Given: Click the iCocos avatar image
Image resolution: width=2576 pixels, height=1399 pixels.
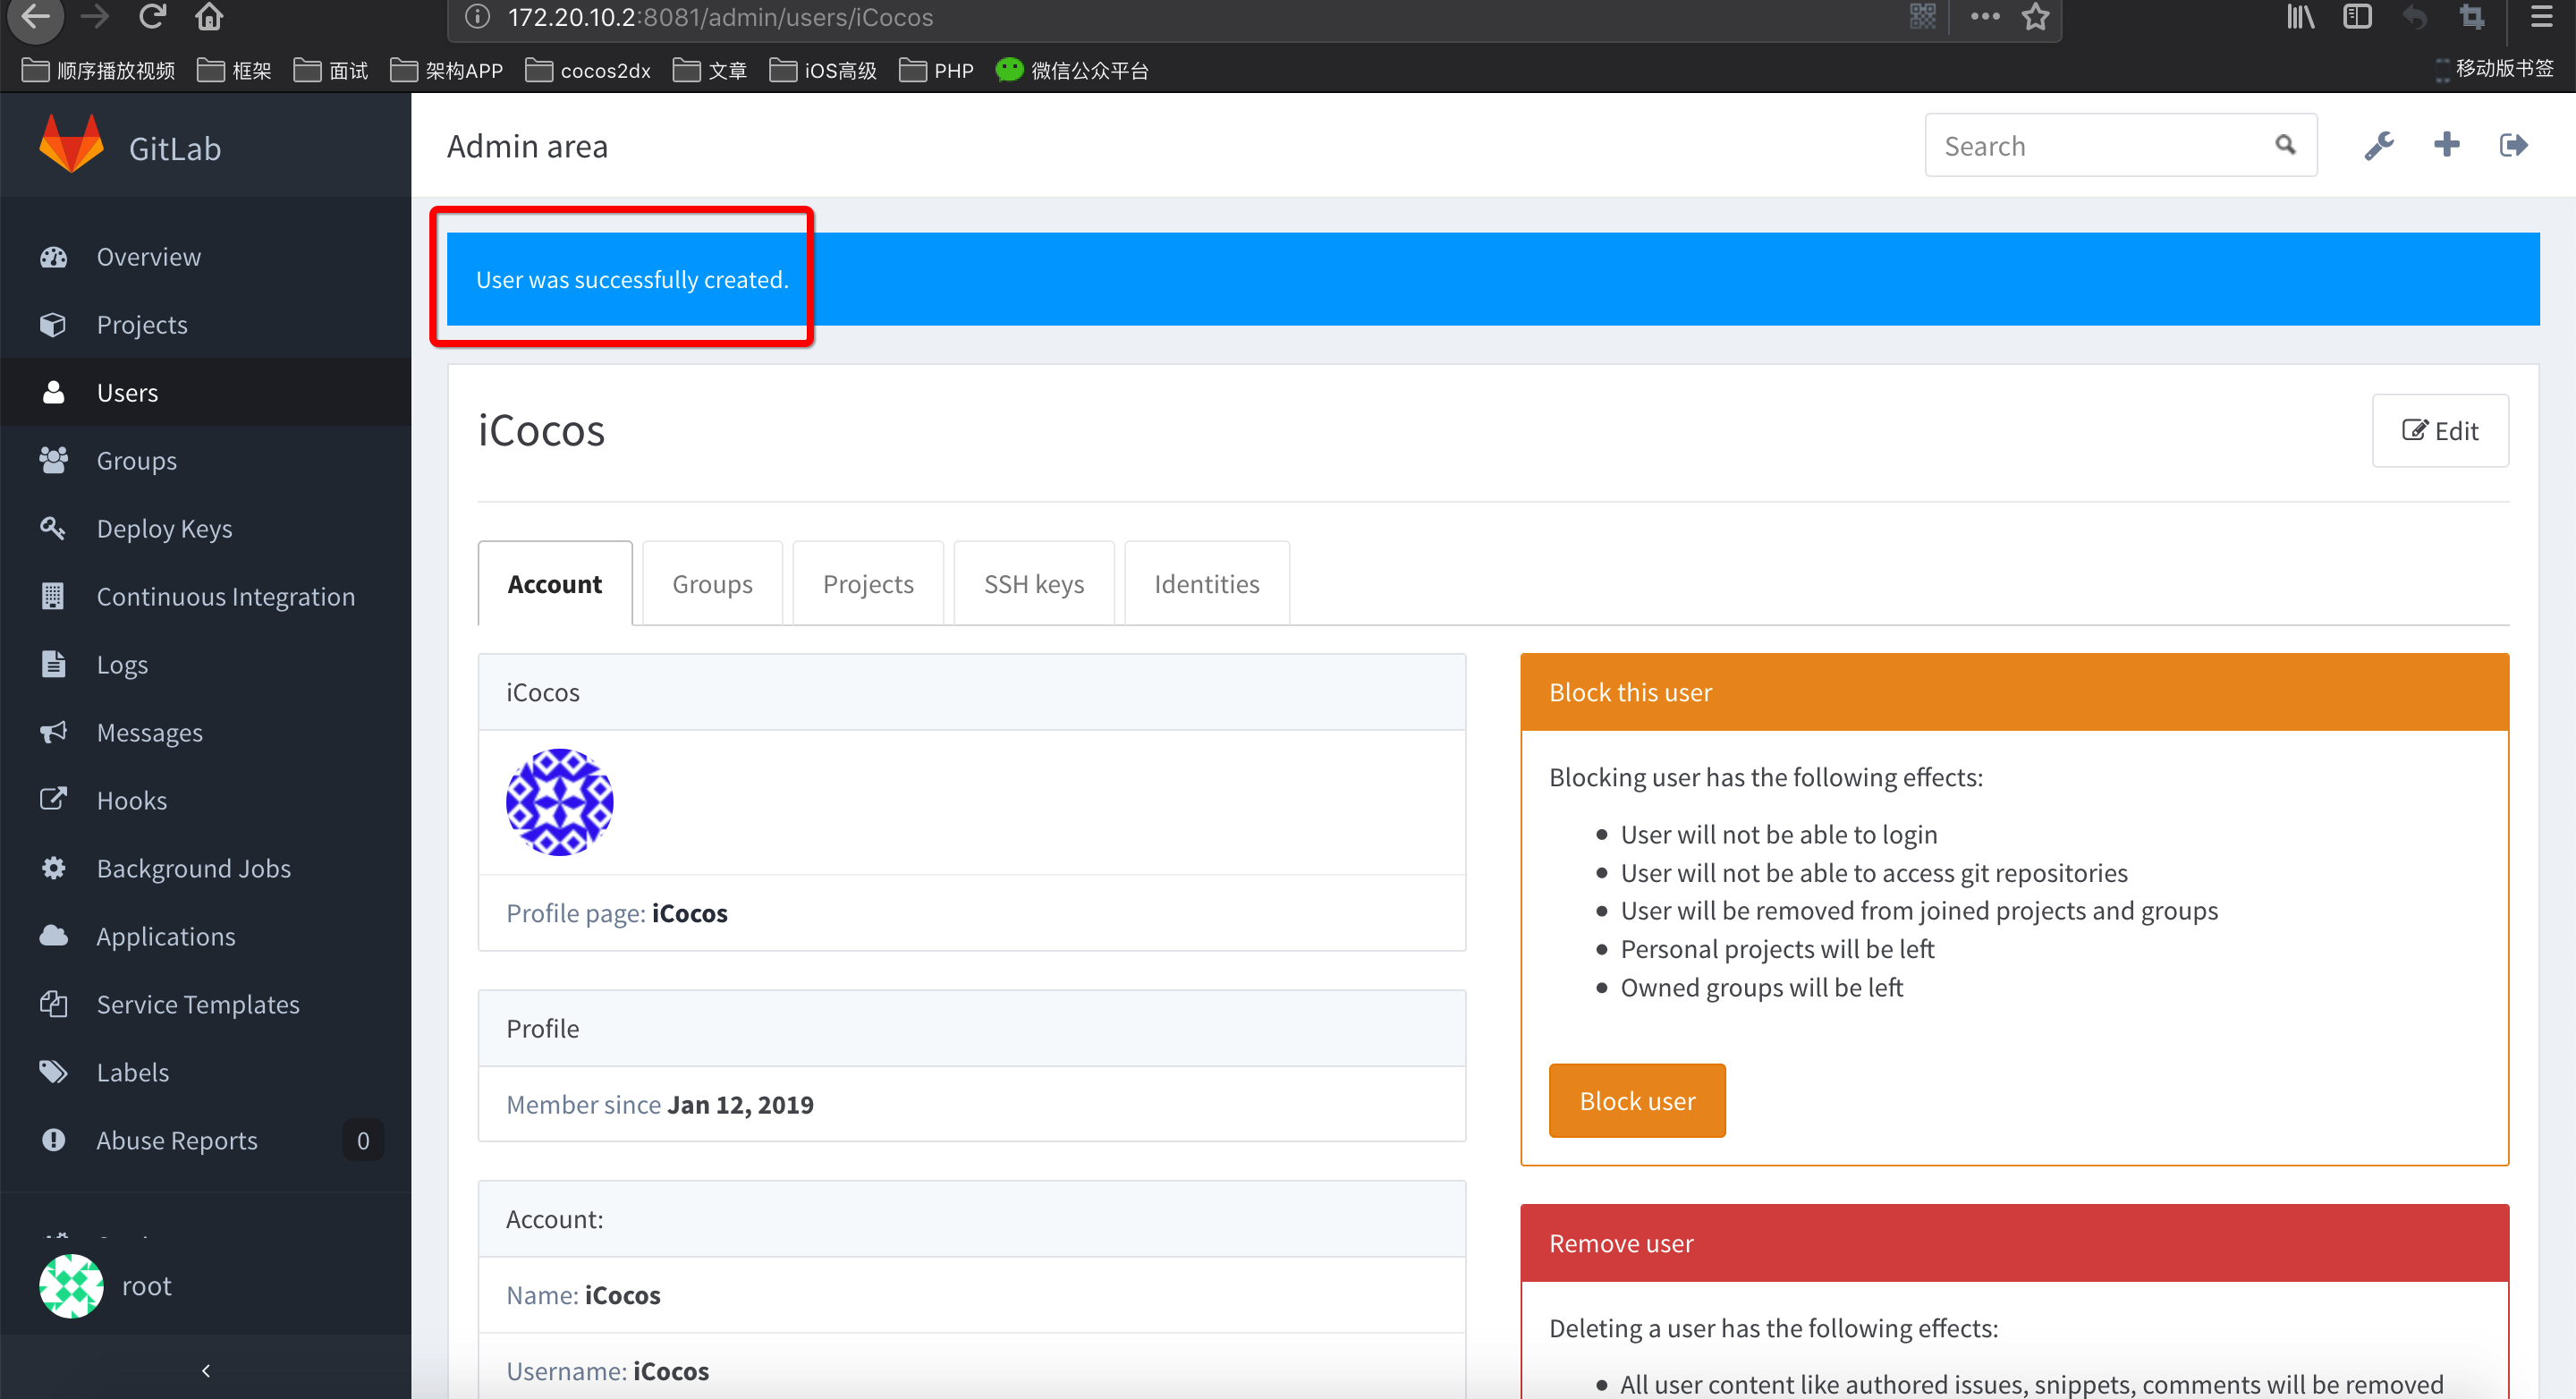Looking at the screenshot, I should [x=559, y=802].
